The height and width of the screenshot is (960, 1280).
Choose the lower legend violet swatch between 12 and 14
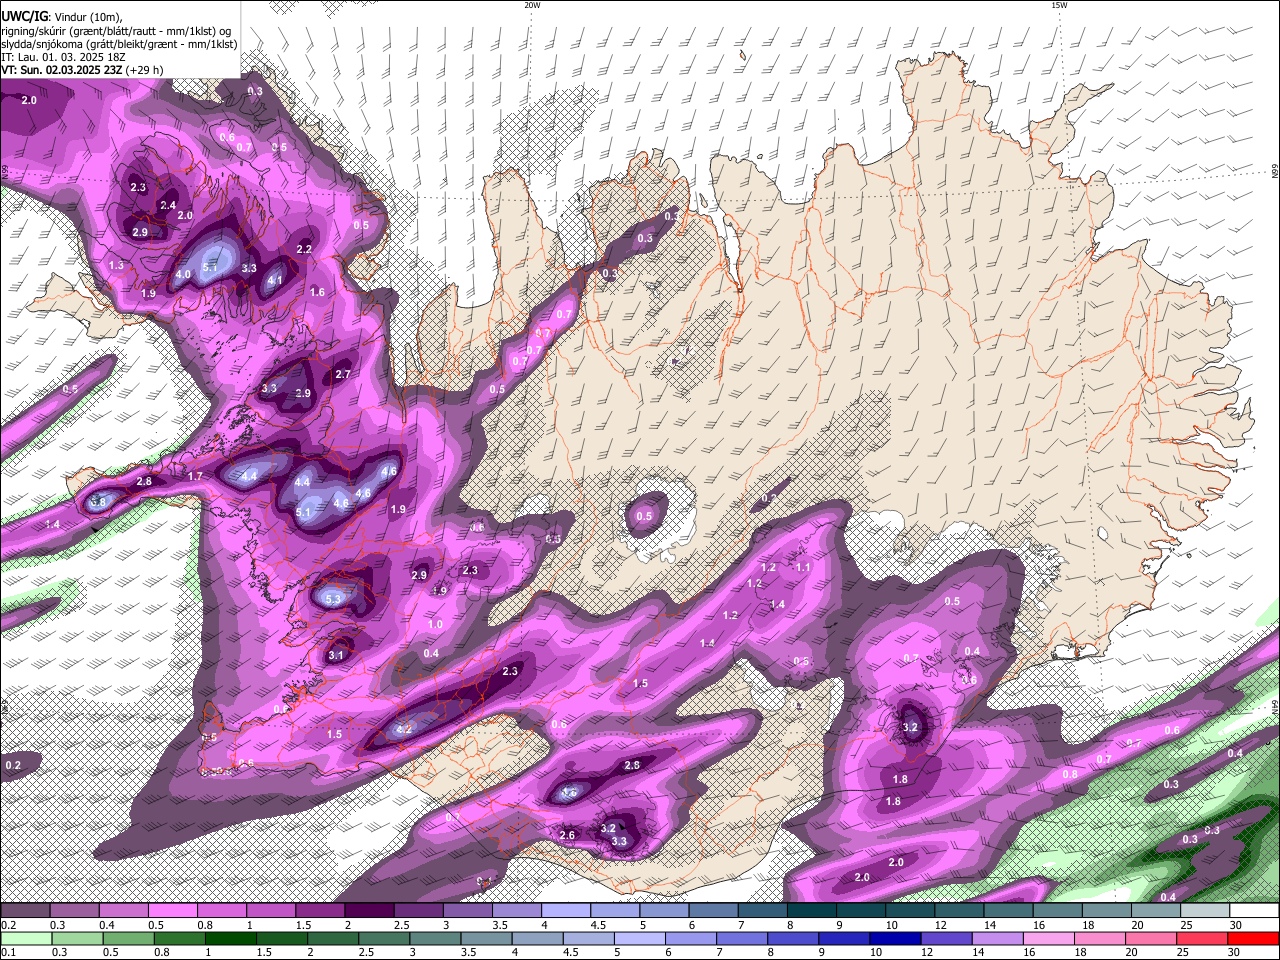click(948, 939)
